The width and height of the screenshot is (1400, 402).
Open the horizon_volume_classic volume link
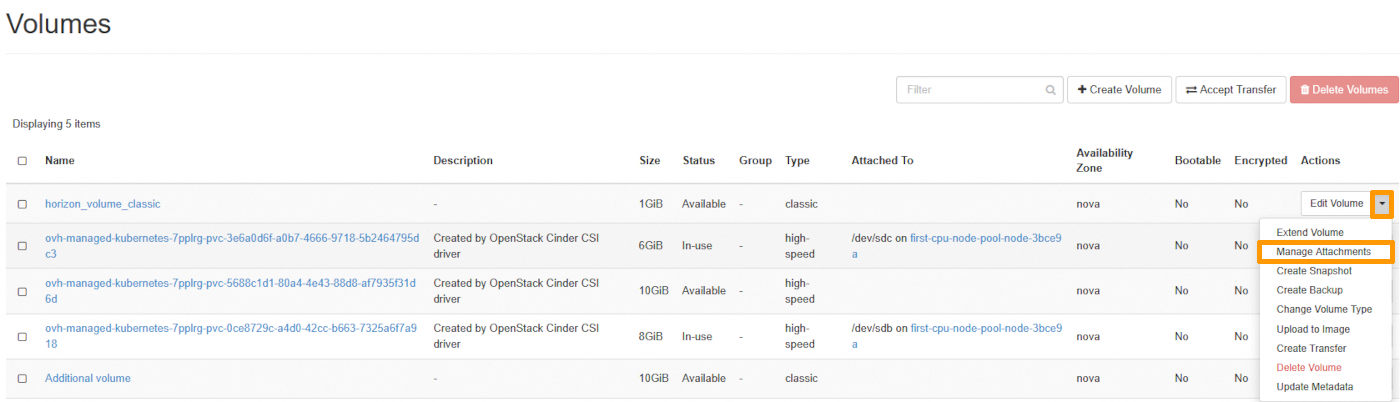click(102, 204)
